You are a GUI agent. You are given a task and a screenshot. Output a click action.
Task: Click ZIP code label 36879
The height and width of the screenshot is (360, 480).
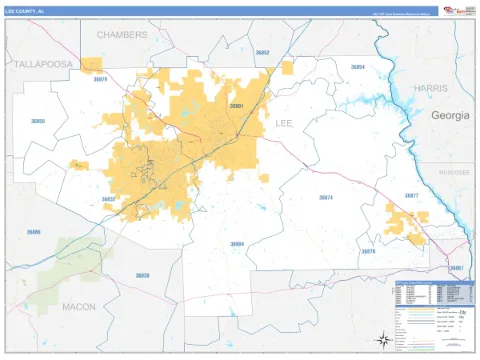coord(100,79)
